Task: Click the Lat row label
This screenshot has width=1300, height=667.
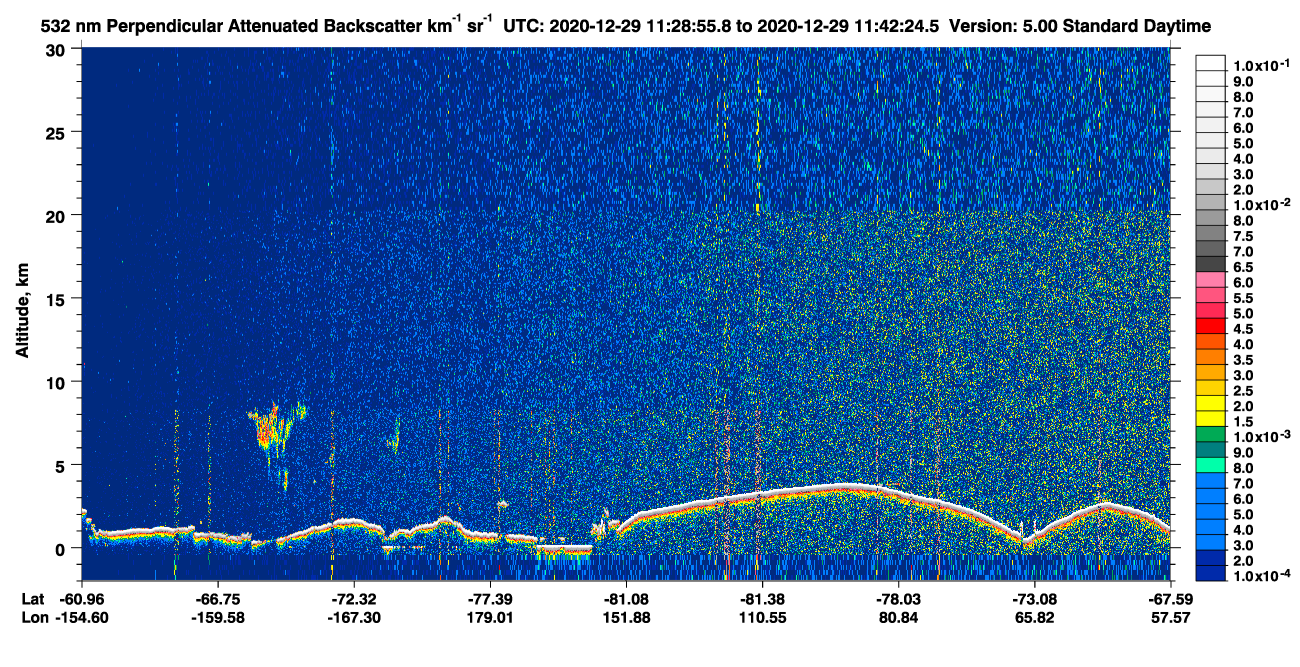Action: click(x=32, y=598)
